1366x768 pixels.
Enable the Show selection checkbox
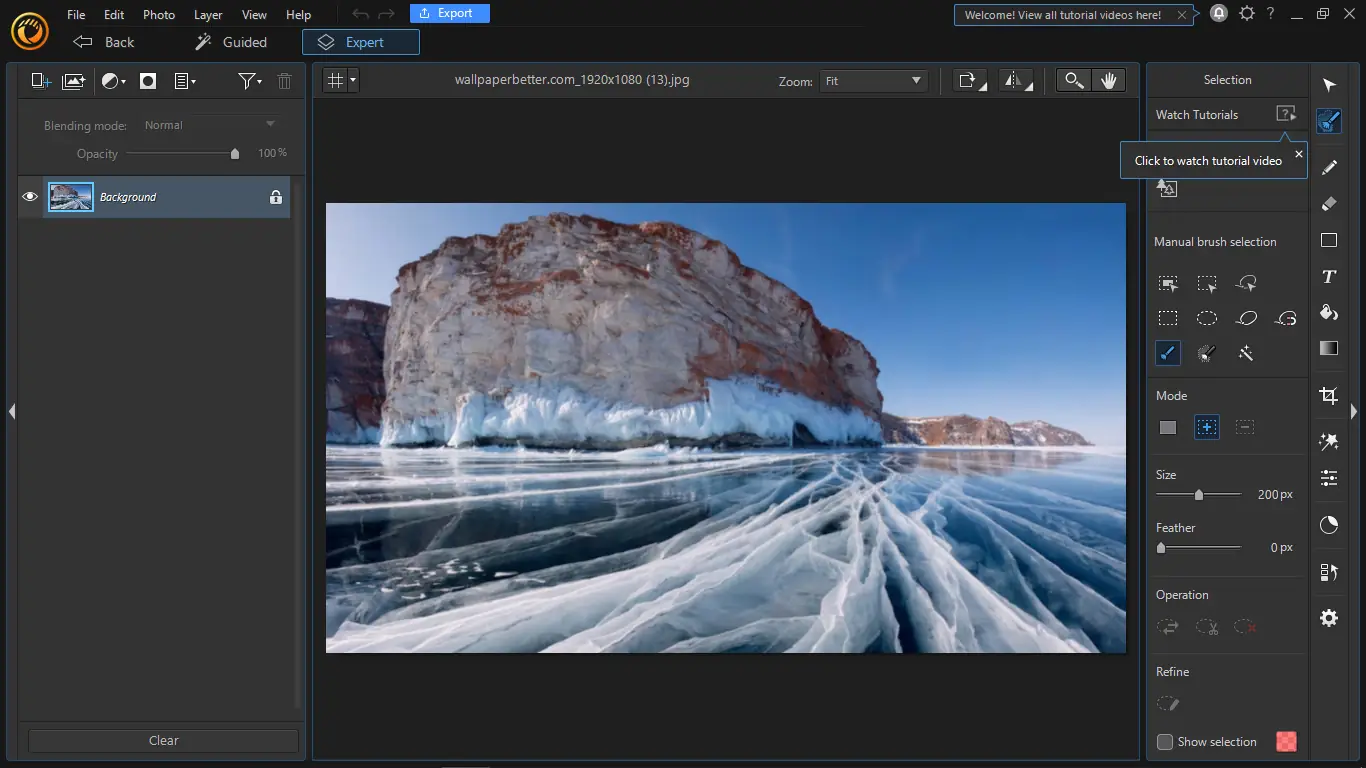point(1165,742)
